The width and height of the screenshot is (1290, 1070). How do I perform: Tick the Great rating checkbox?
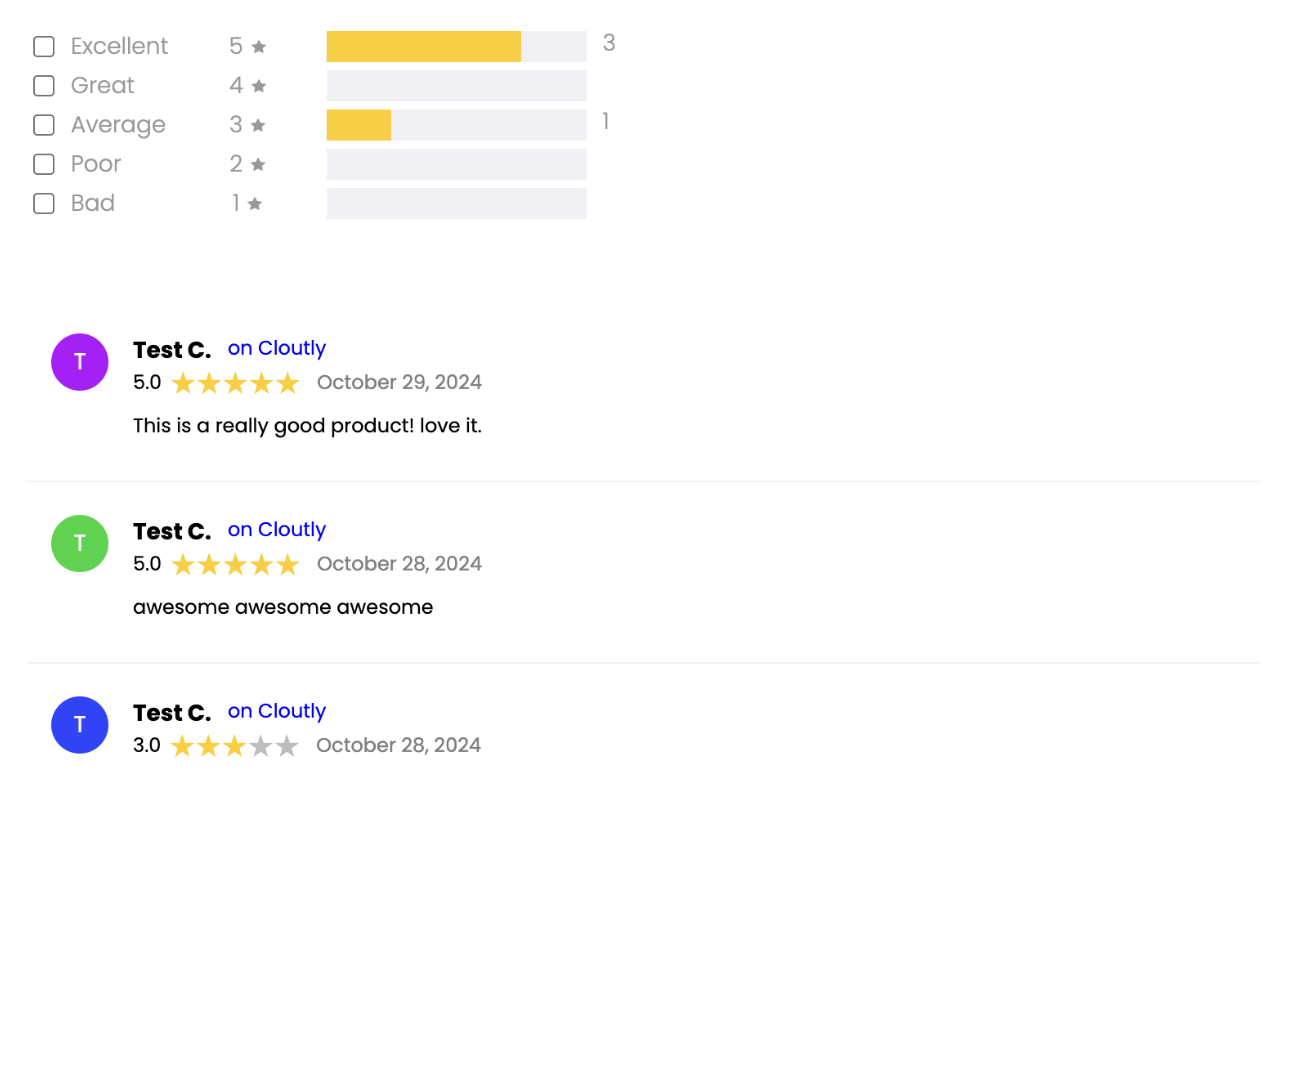tap(44, 86)
